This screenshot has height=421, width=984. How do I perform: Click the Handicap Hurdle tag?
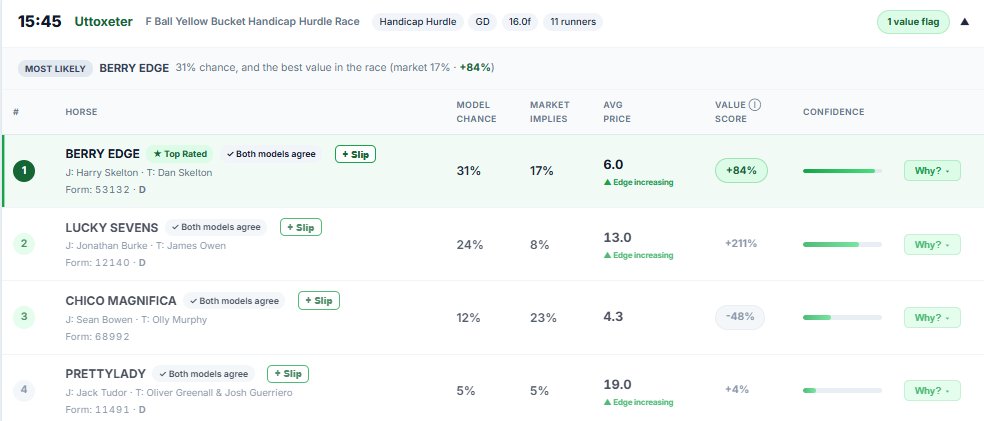[x=418, y=22]
